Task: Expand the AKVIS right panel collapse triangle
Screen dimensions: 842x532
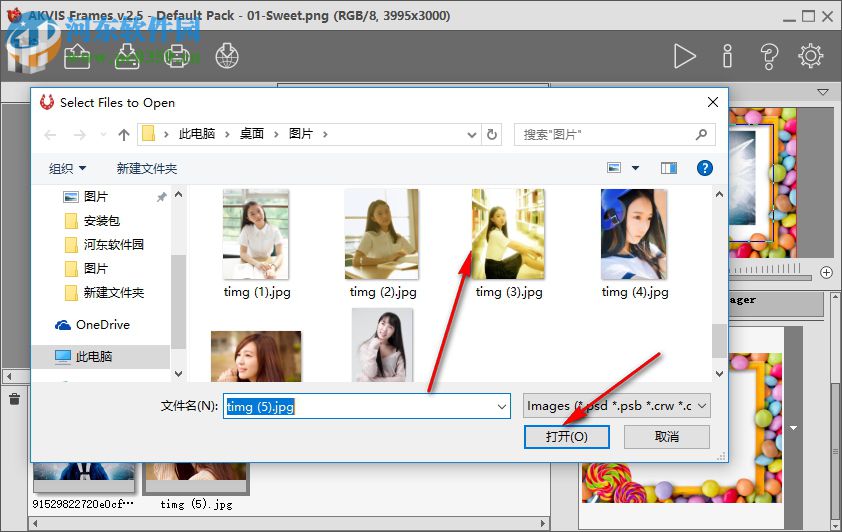Action: pos(823,92)
